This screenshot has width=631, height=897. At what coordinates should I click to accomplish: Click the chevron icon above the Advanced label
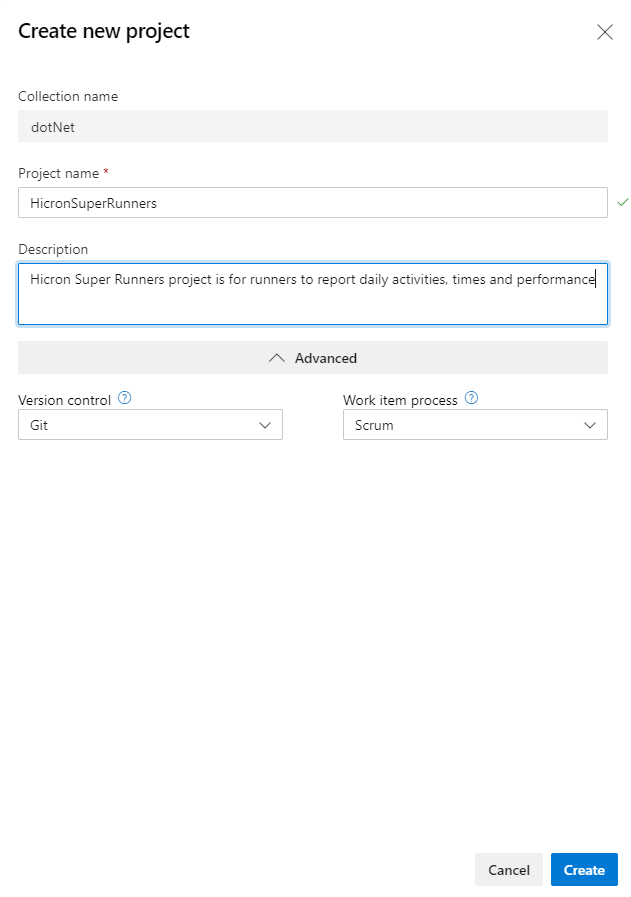click(277, 357)
